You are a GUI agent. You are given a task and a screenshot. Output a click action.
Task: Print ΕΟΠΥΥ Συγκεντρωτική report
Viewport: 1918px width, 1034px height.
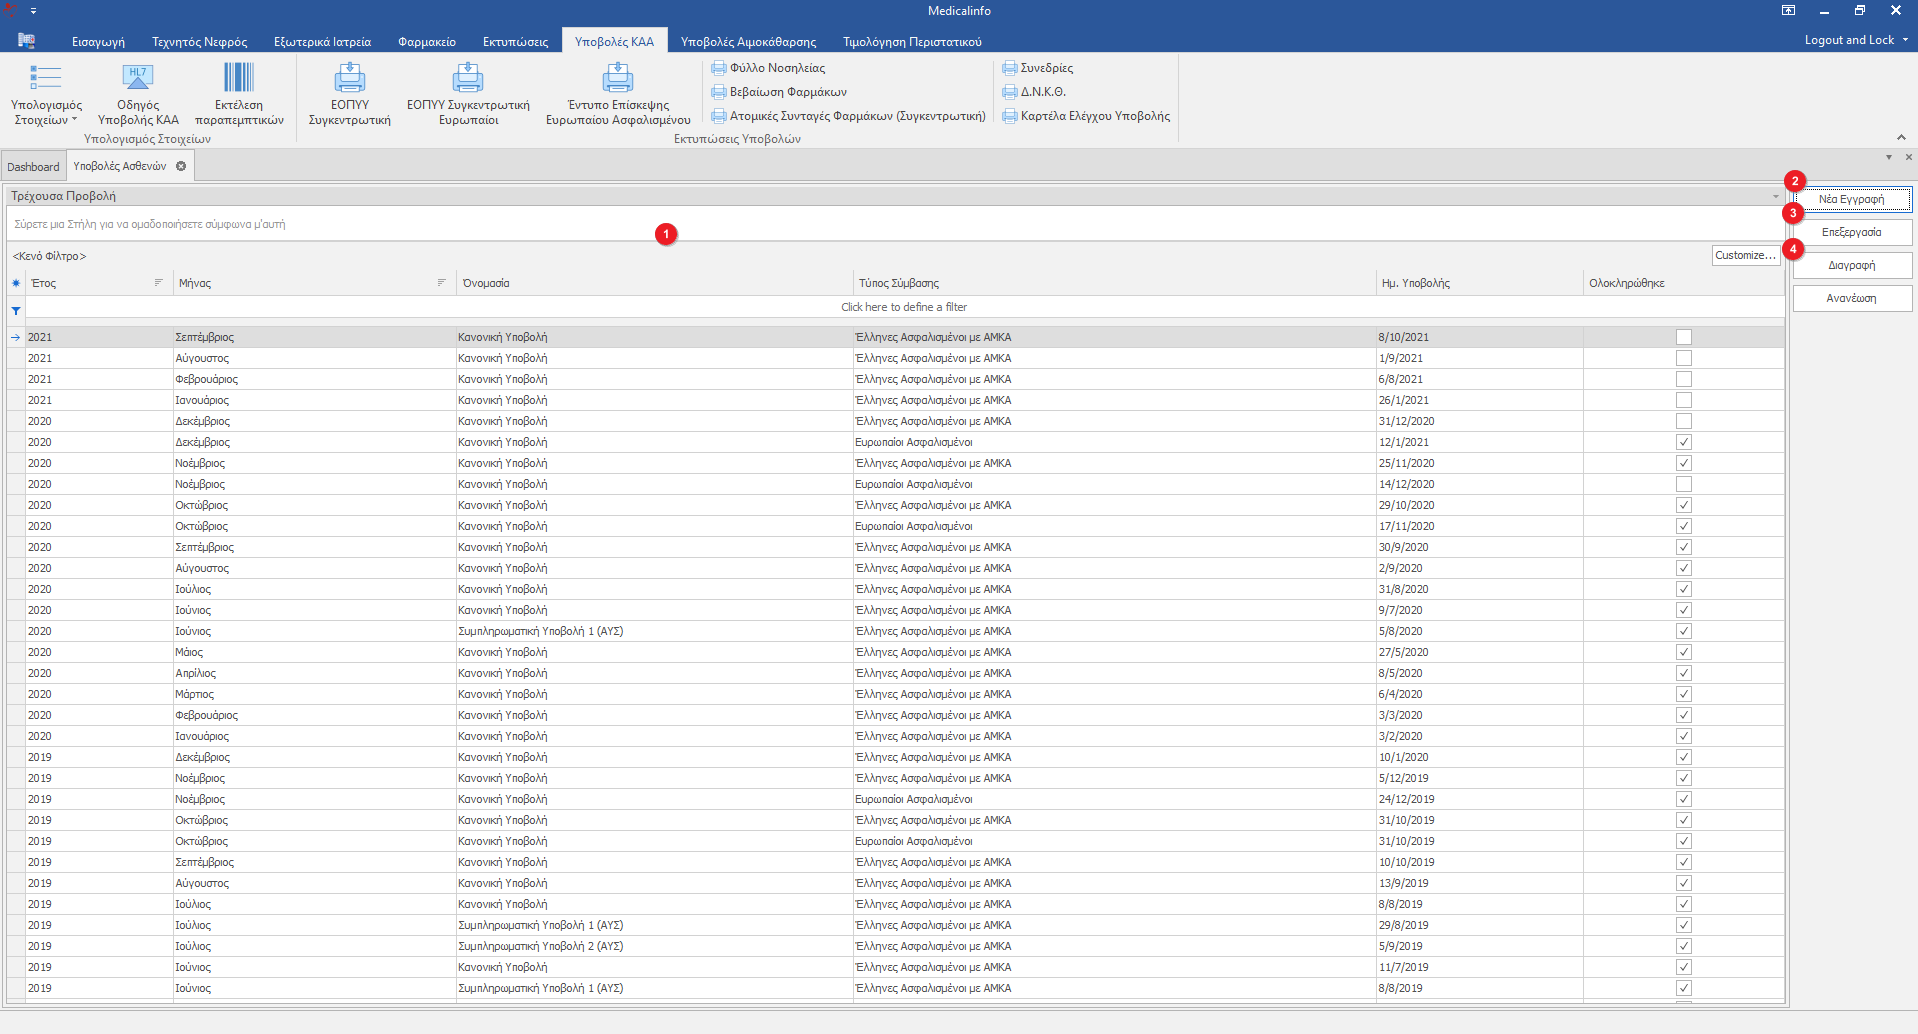[349, 78]
